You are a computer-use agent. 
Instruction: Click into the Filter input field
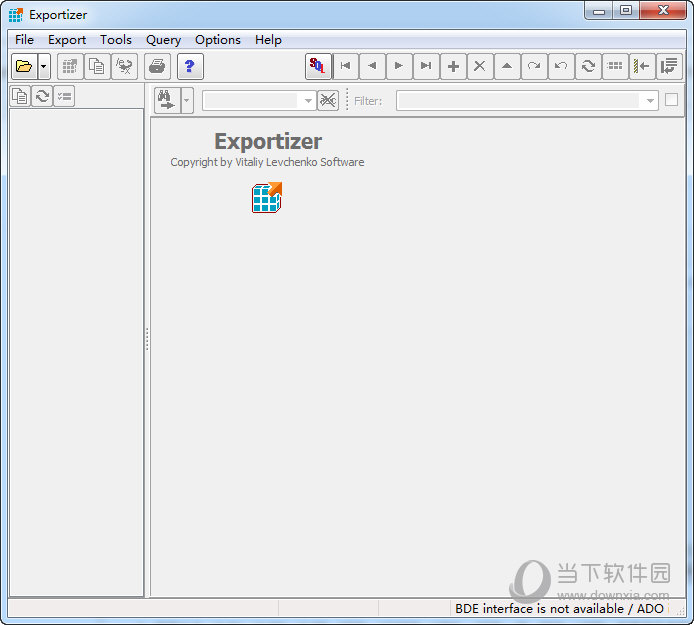[518, 101]
